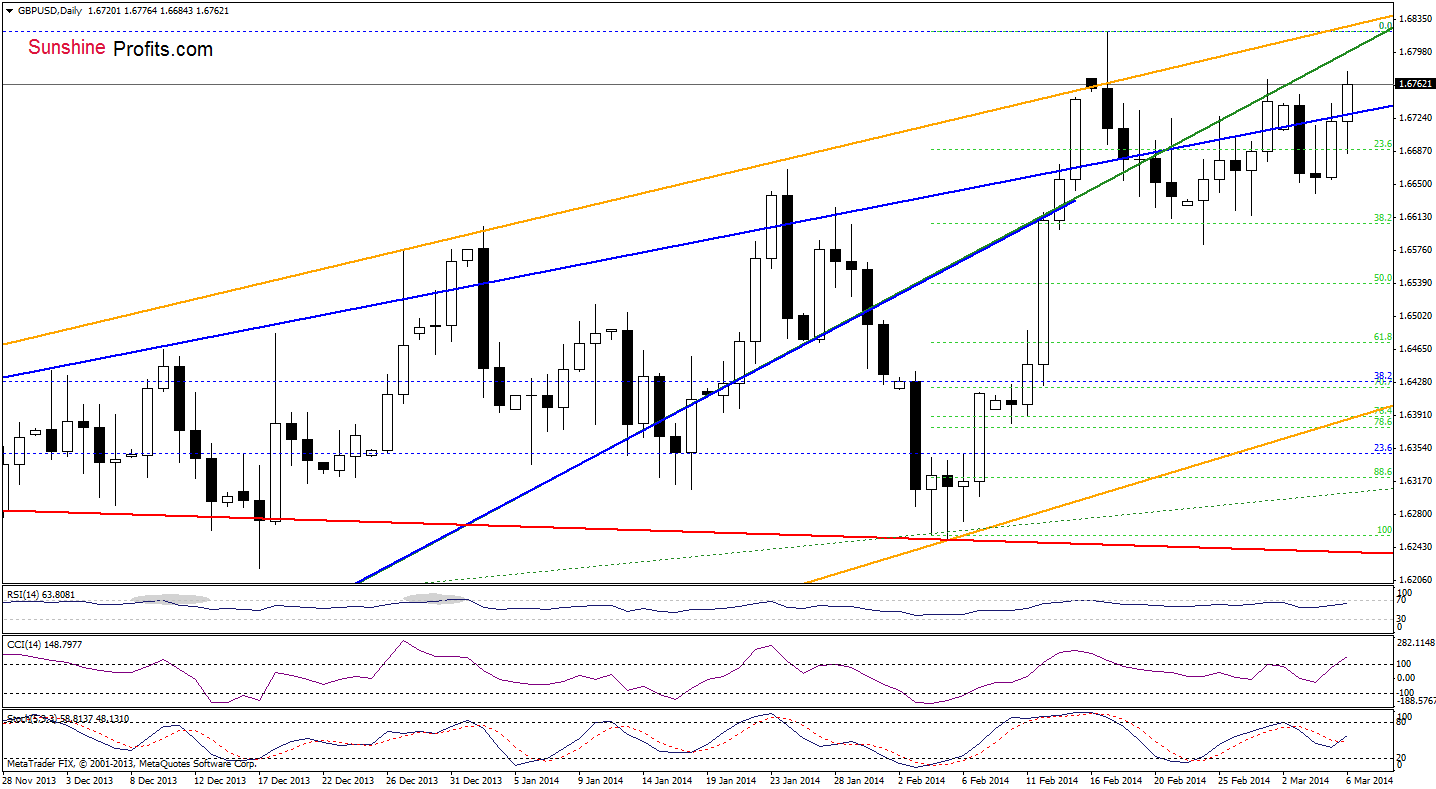Click the 1.63170 price axis label
The image size is (1436, 789).
pyautogui.click(x=1415, y=481)
